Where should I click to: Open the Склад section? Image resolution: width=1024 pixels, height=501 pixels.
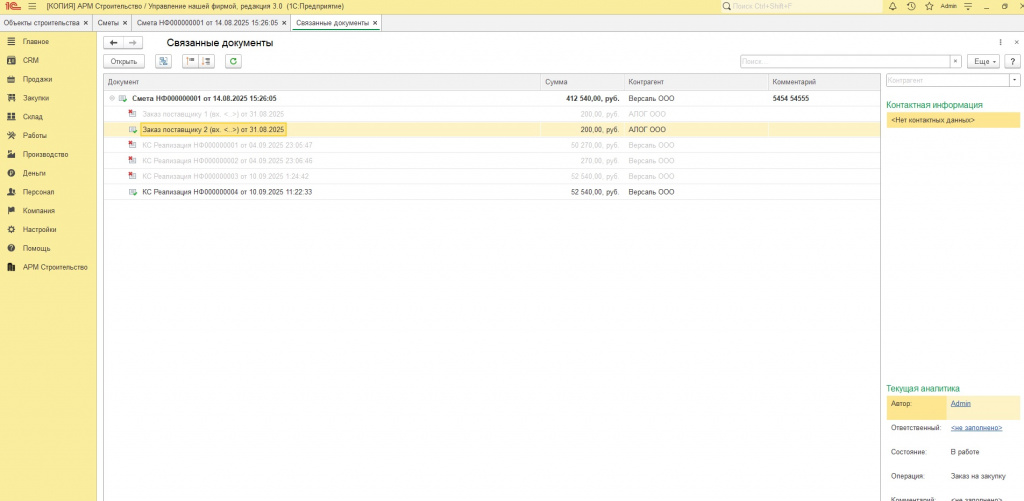tap(33, 117)
